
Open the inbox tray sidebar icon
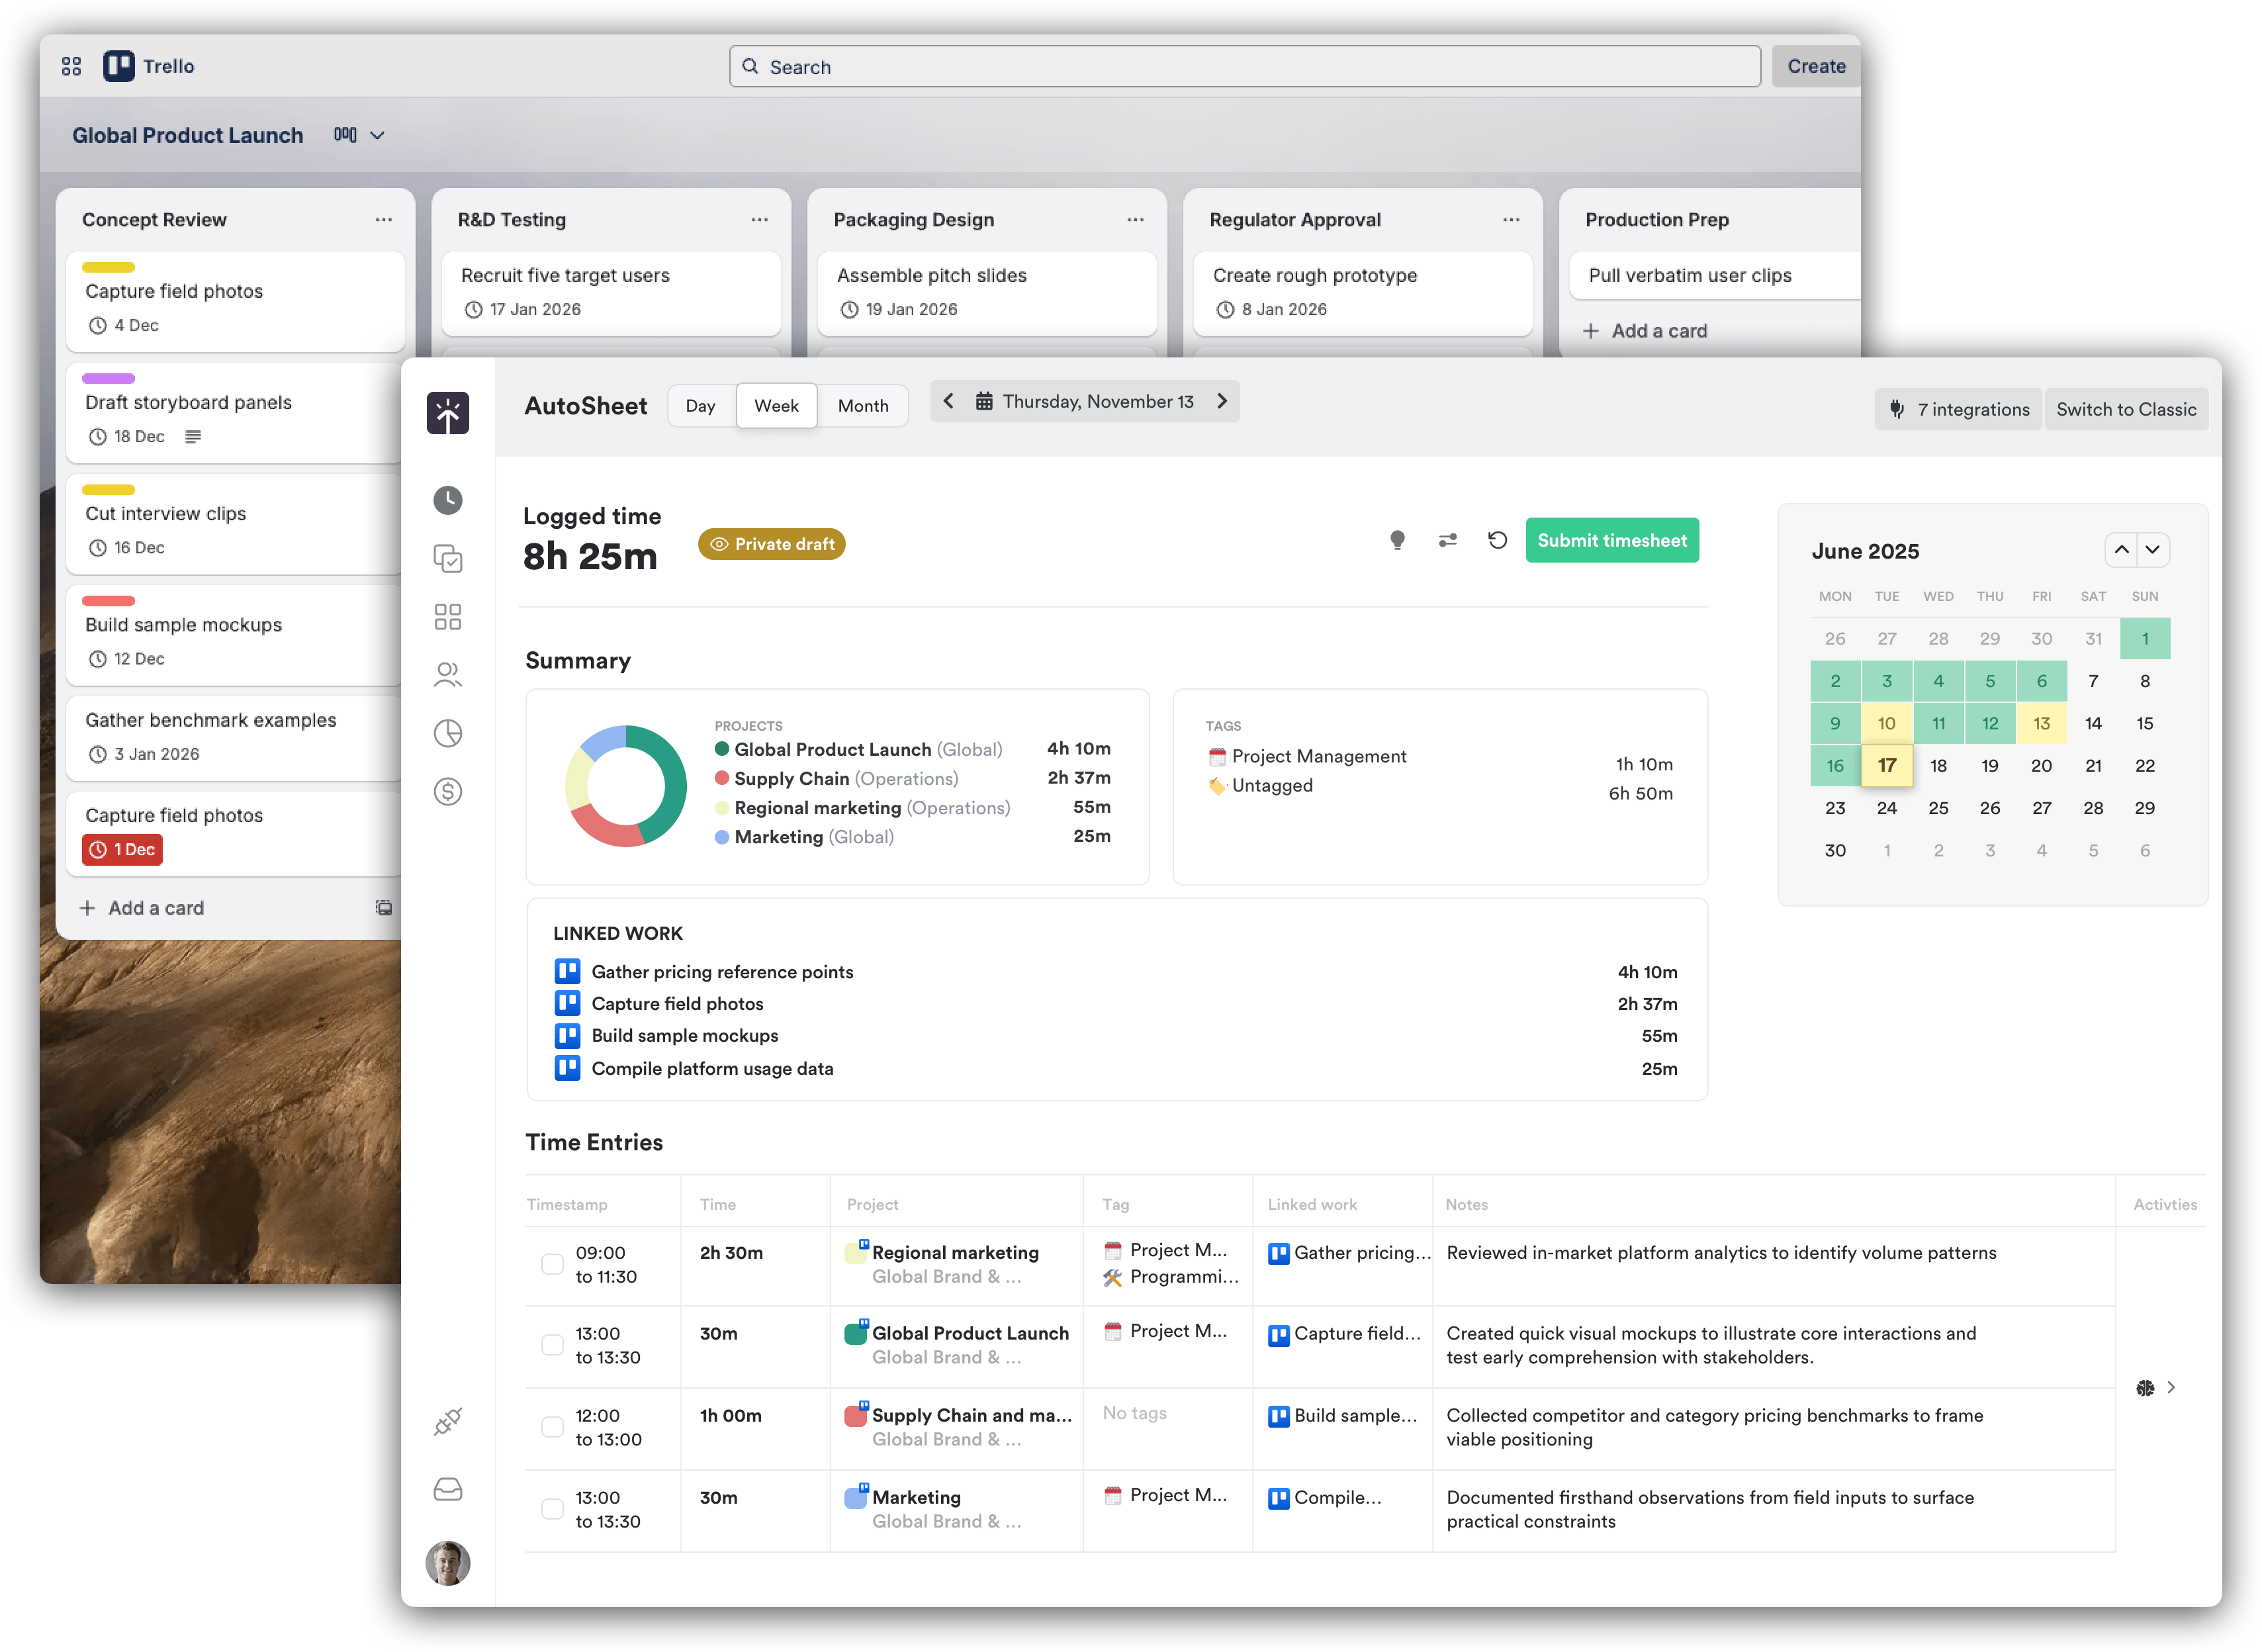(x=447, y=1490)
